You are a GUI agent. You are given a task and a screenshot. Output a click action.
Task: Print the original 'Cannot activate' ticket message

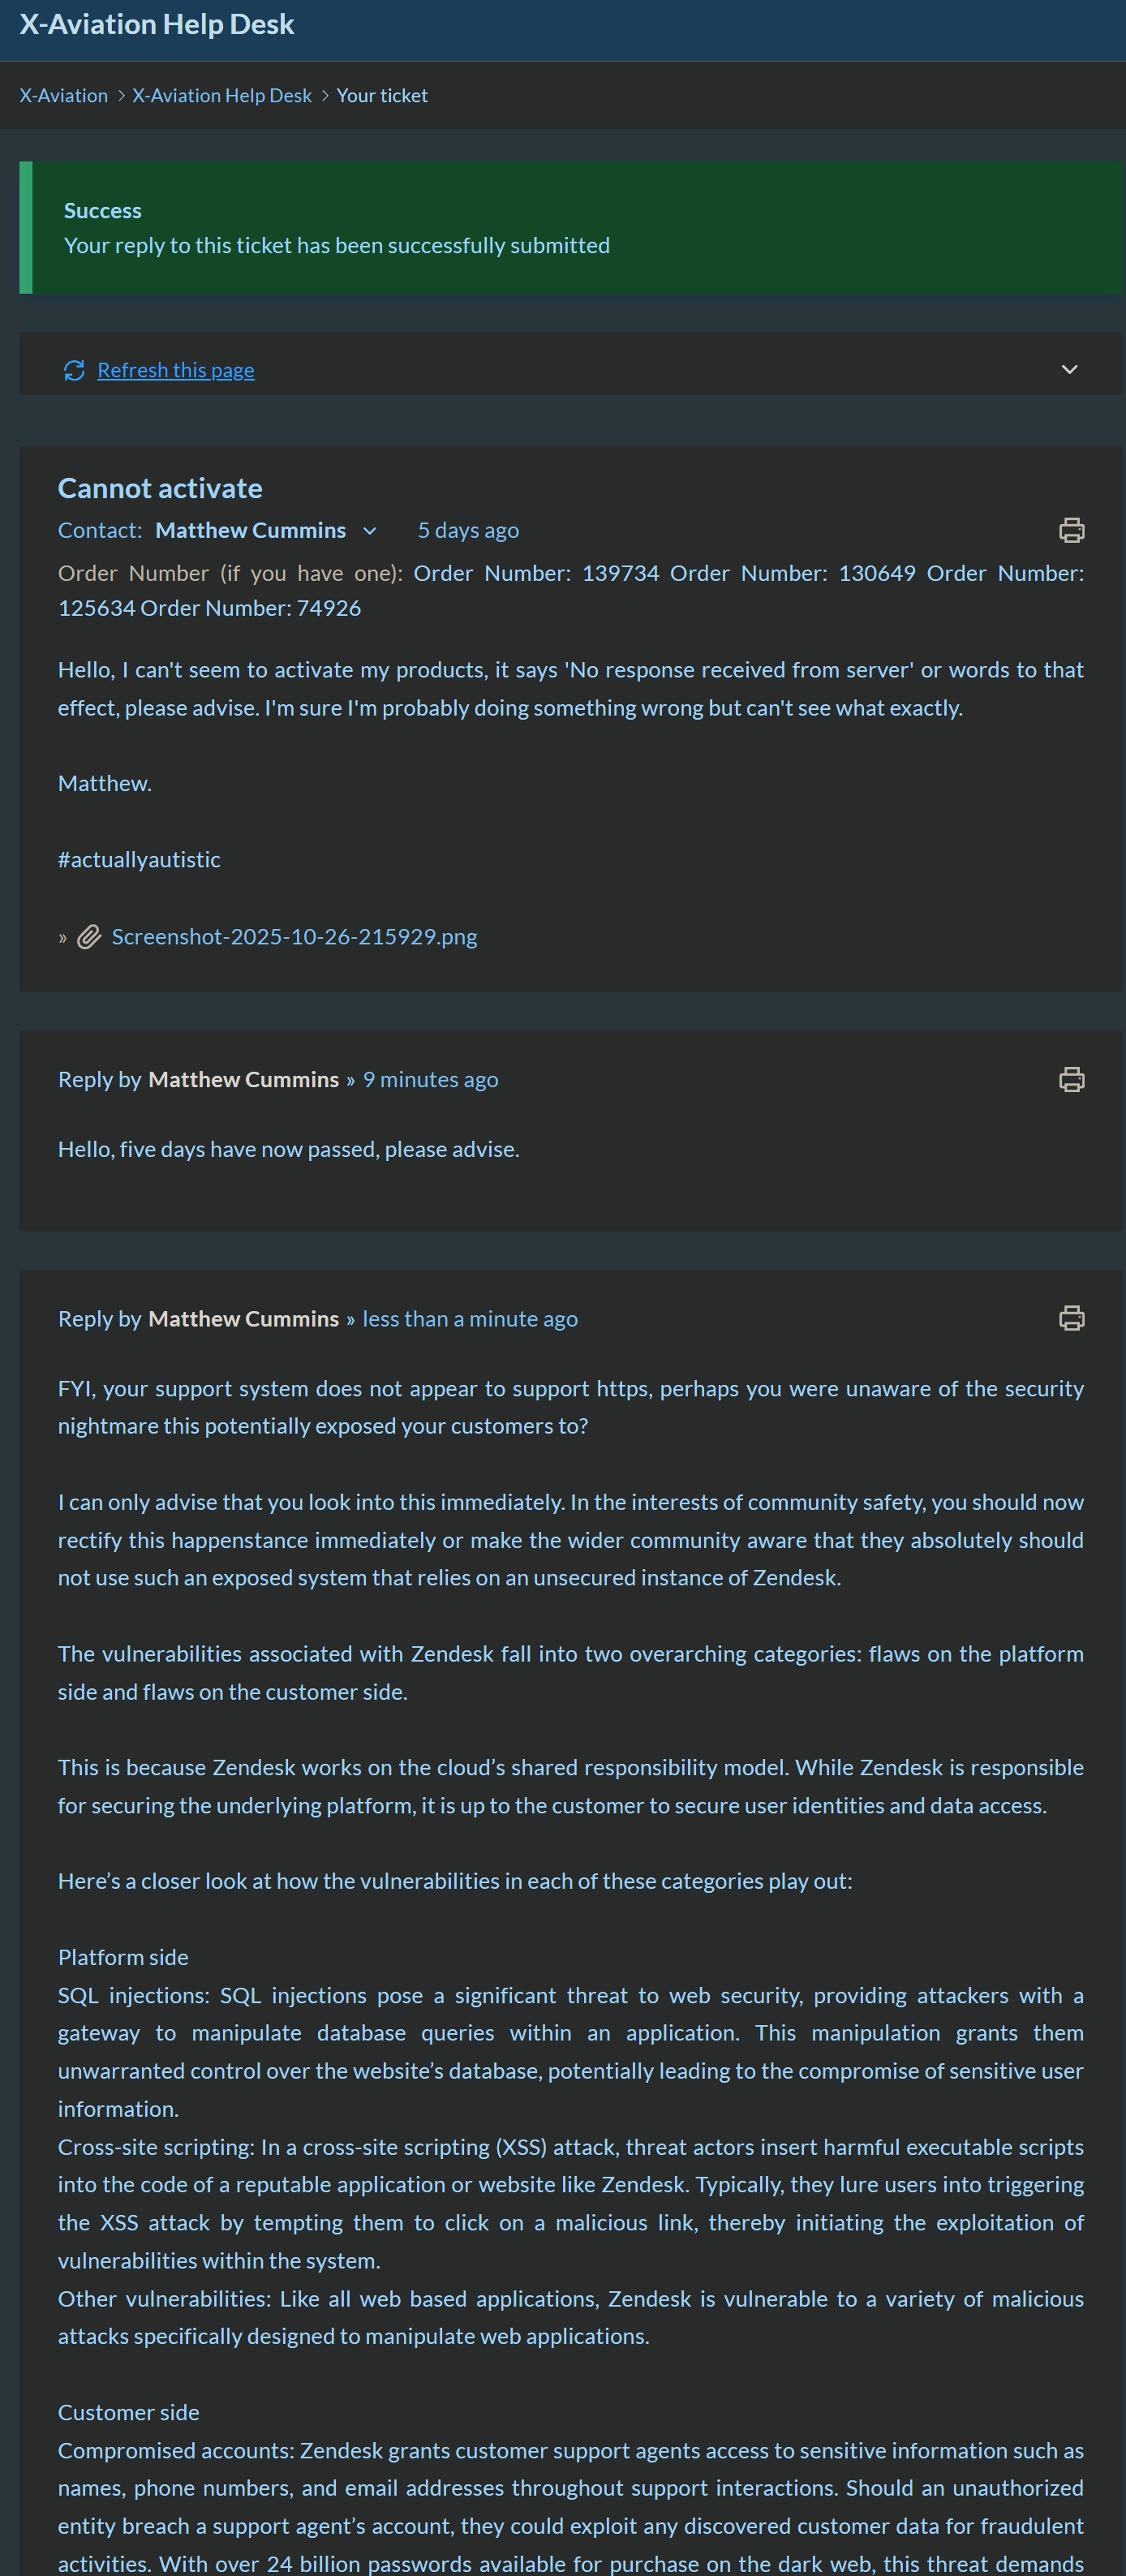point(1071,530)
